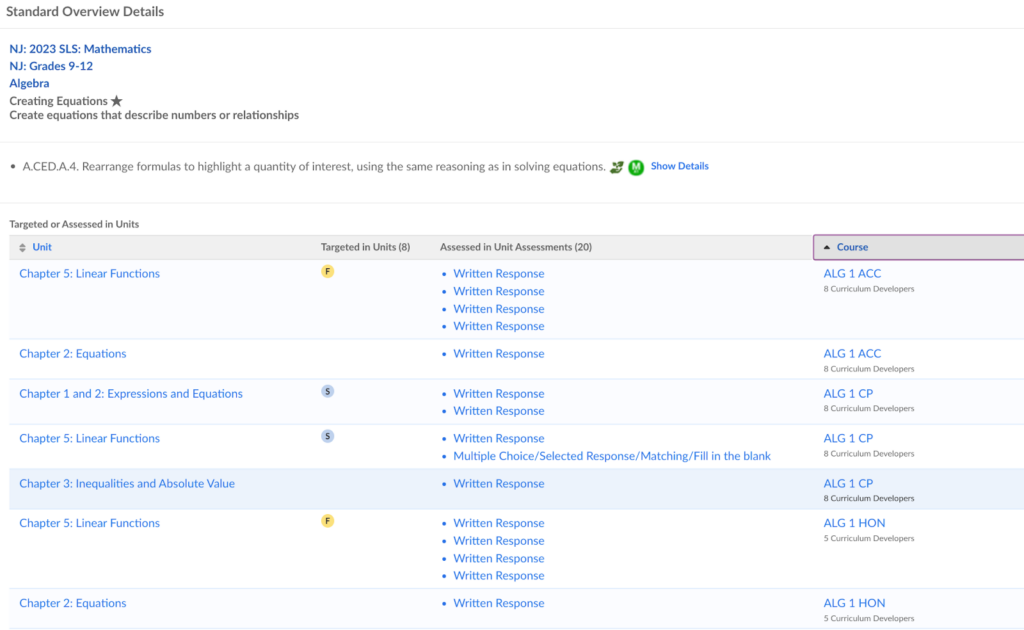Click the green leaf icon beside standard A.CED.A.4
Screen dimensions: 1024x630
617,167
